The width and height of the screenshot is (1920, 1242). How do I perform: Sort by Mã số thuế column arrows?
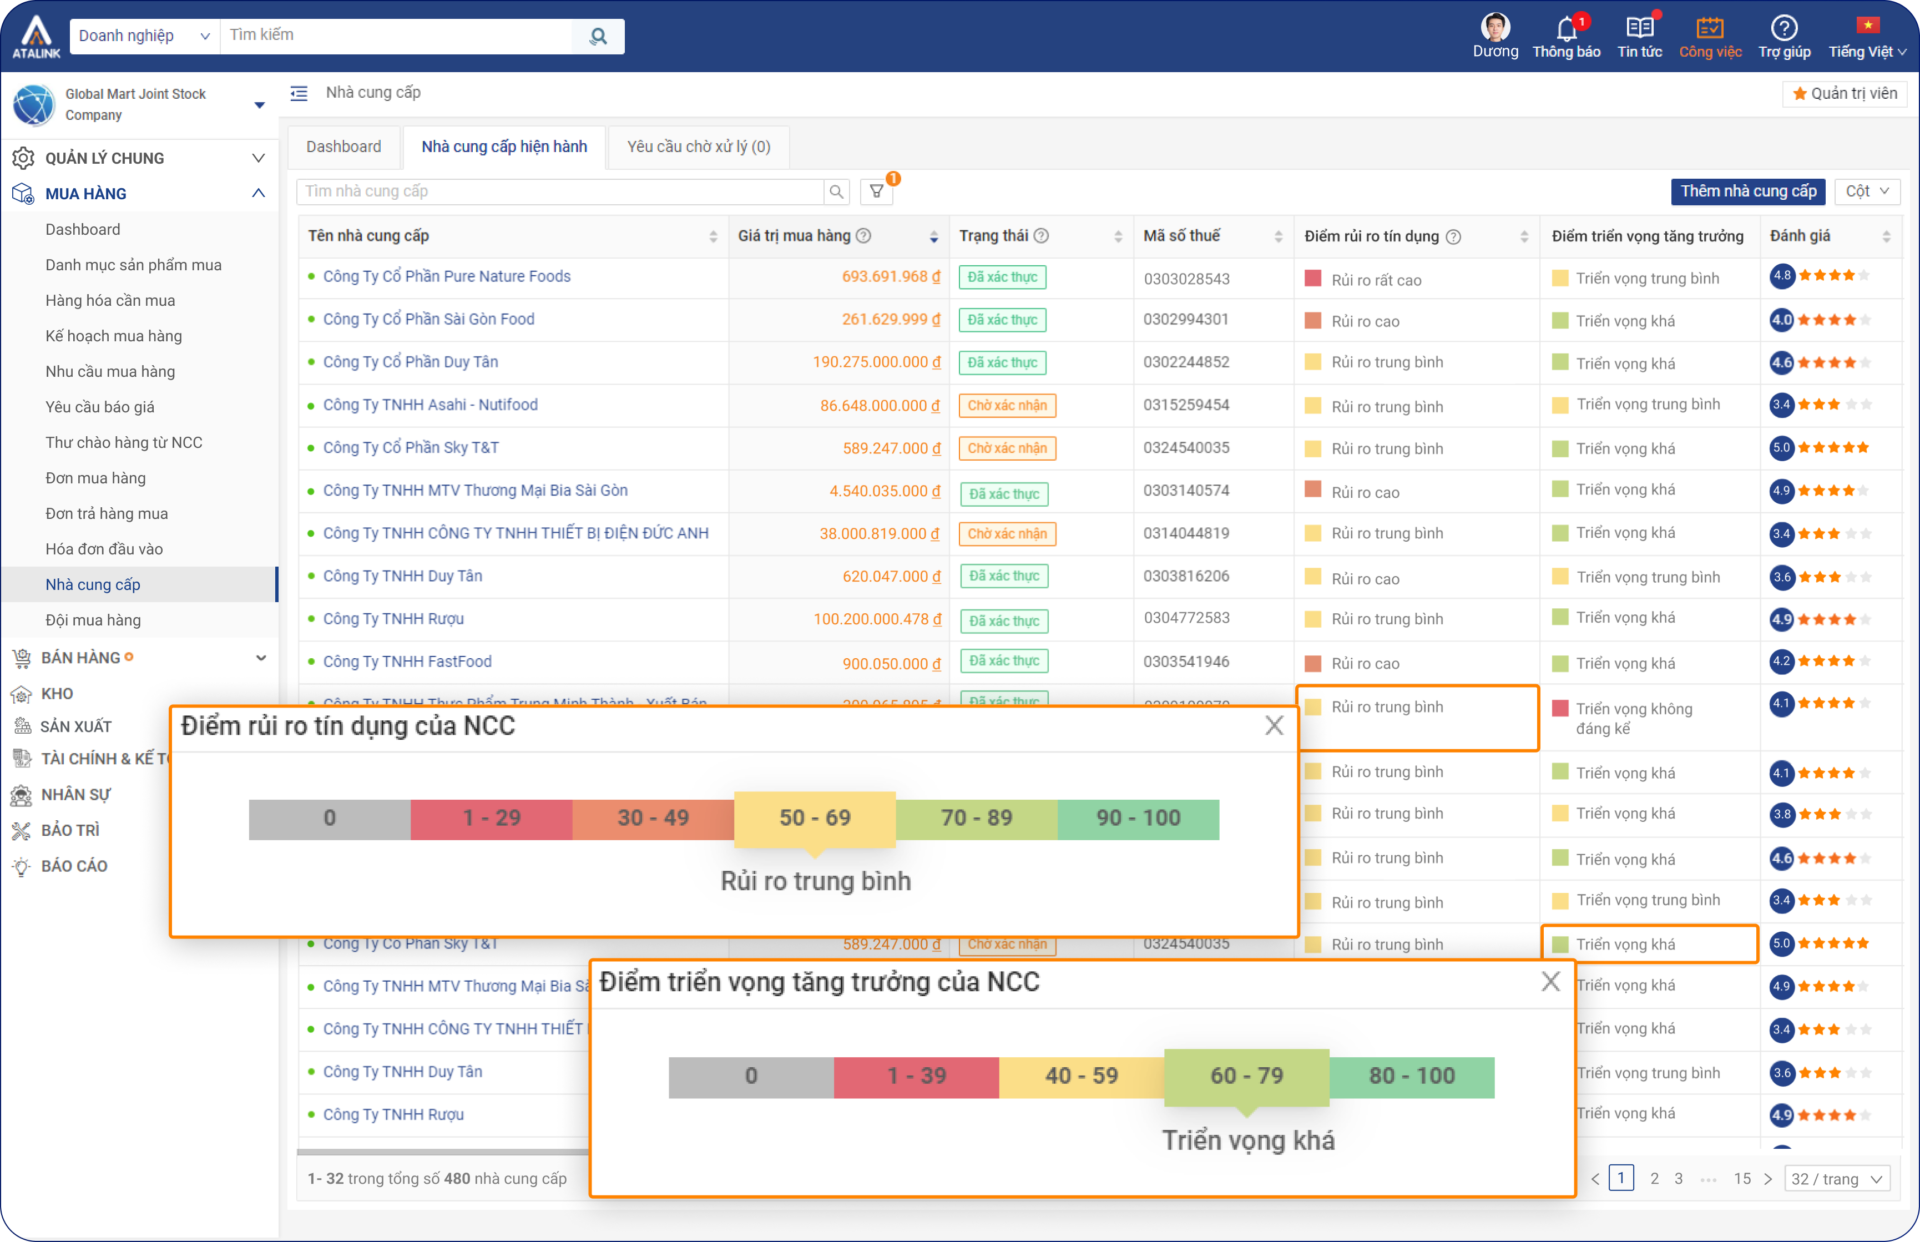point(1278,237)
